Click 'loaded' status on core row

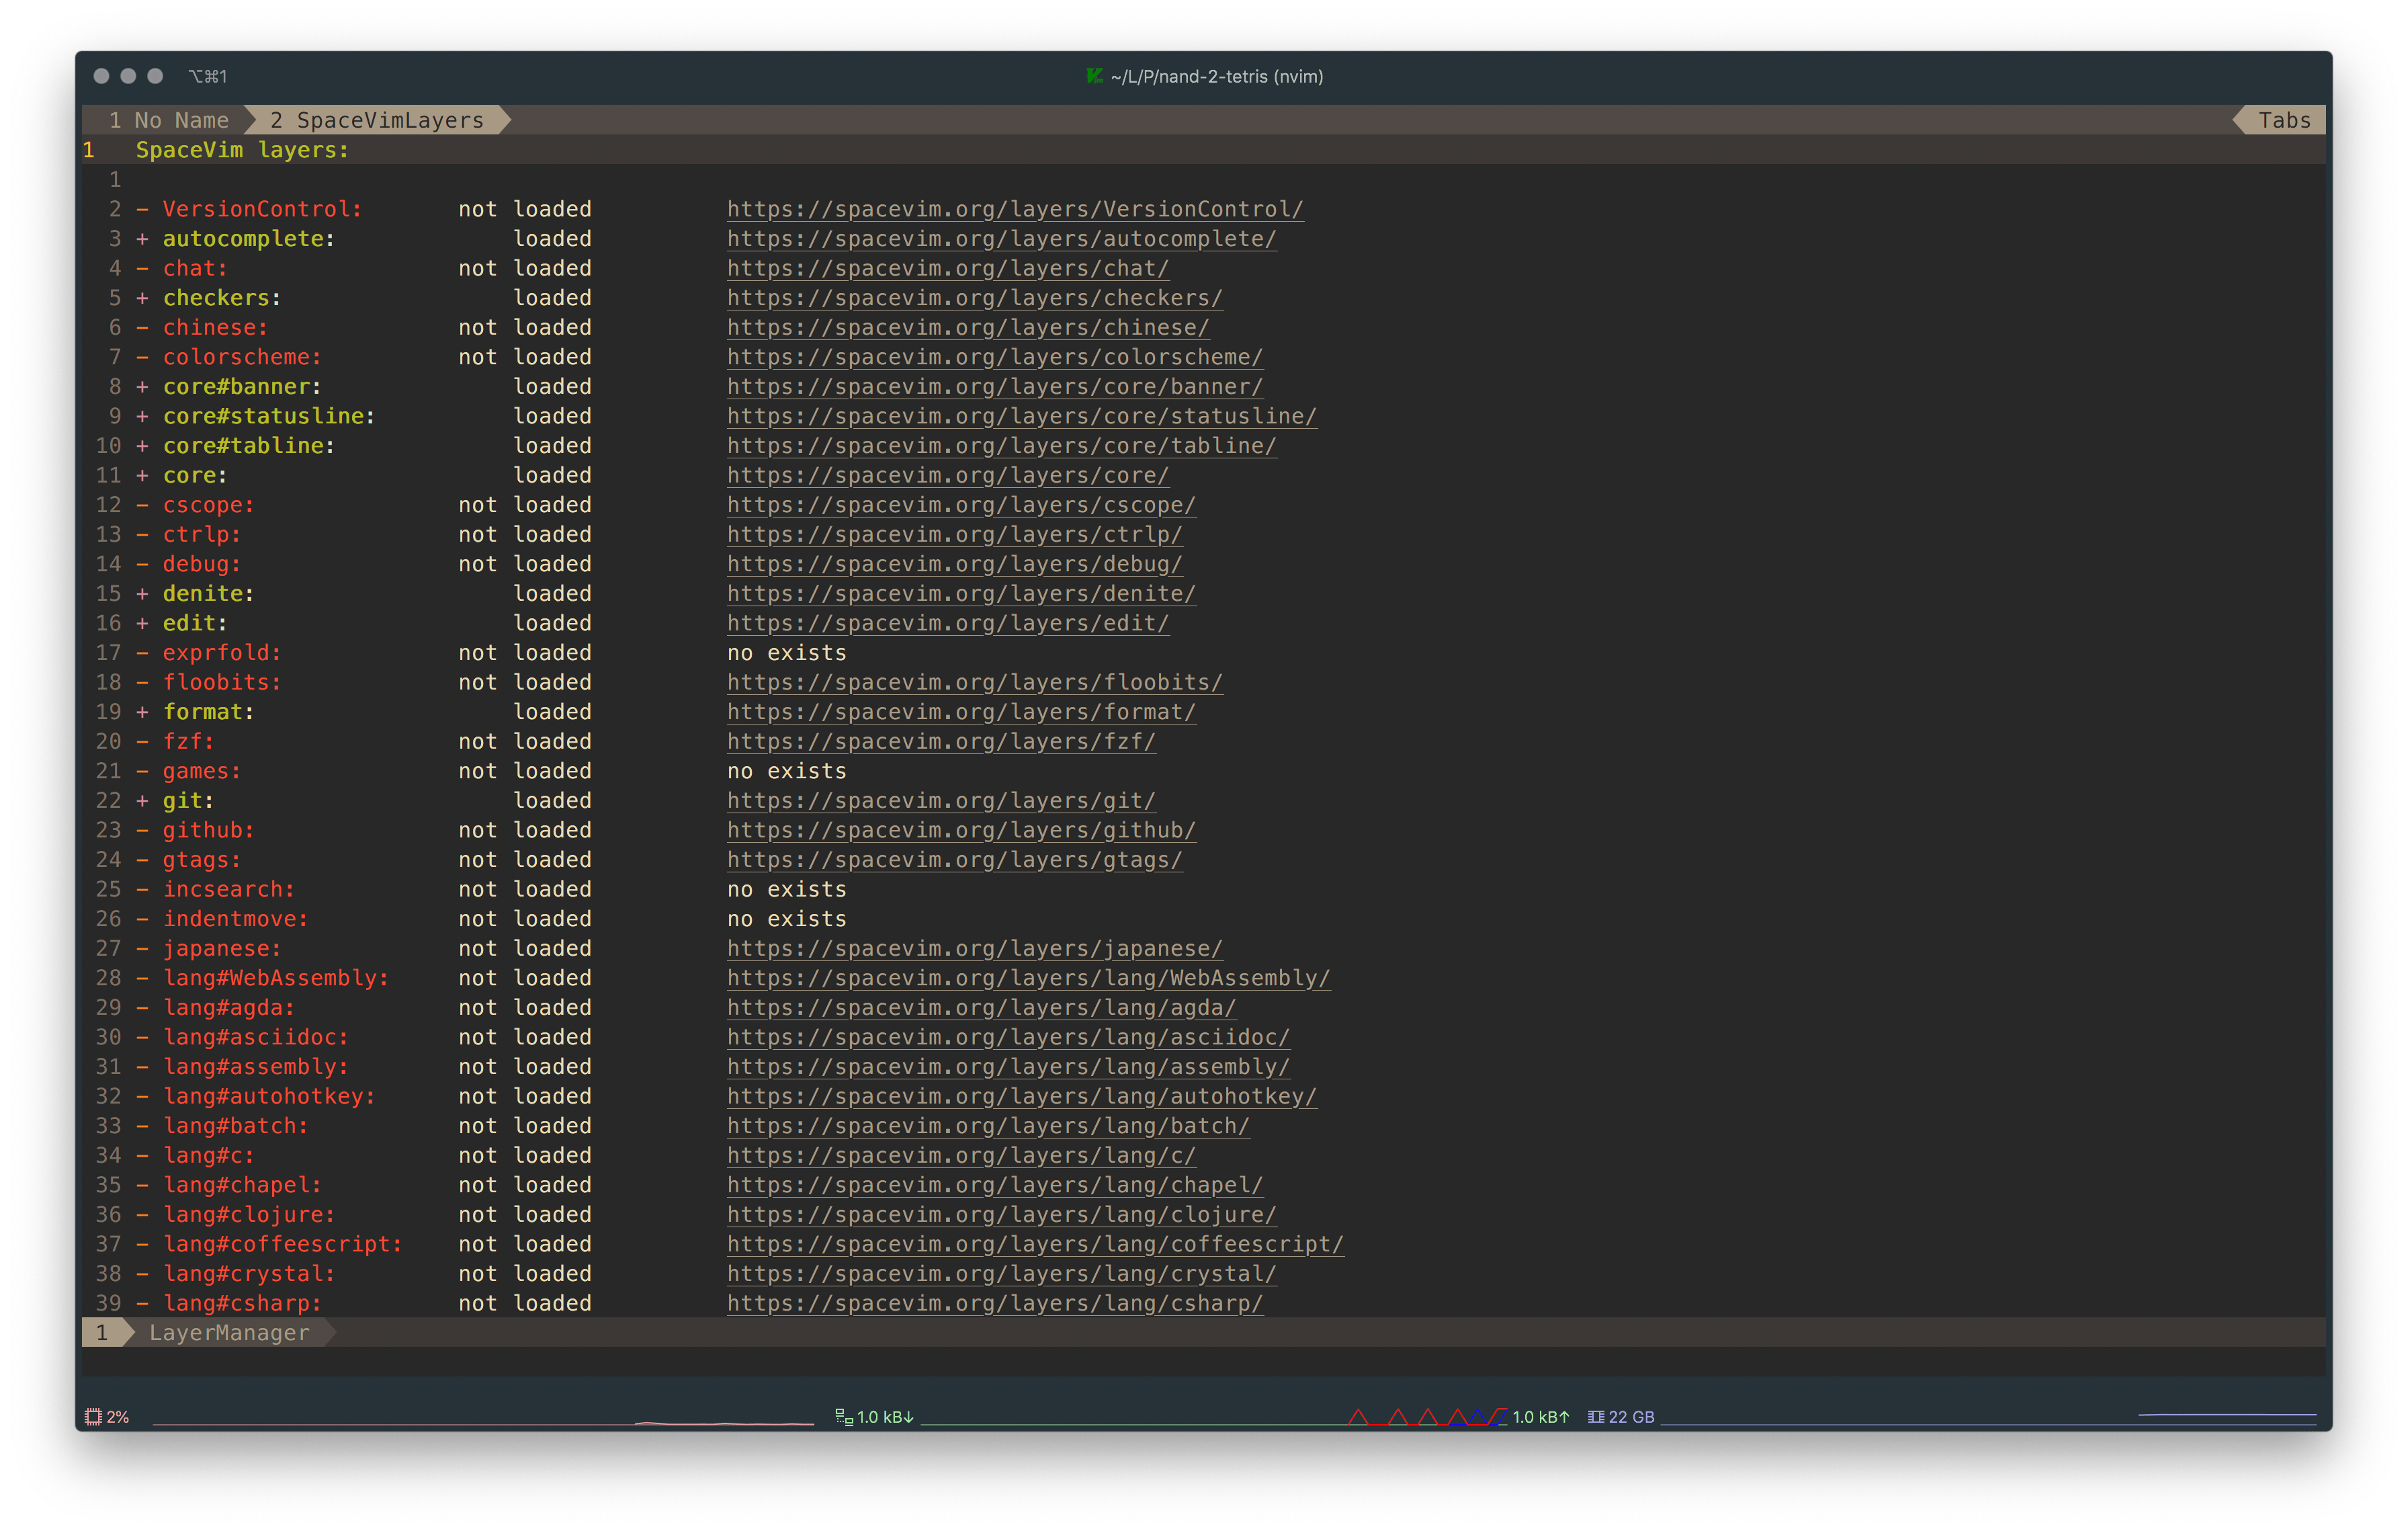552,475
